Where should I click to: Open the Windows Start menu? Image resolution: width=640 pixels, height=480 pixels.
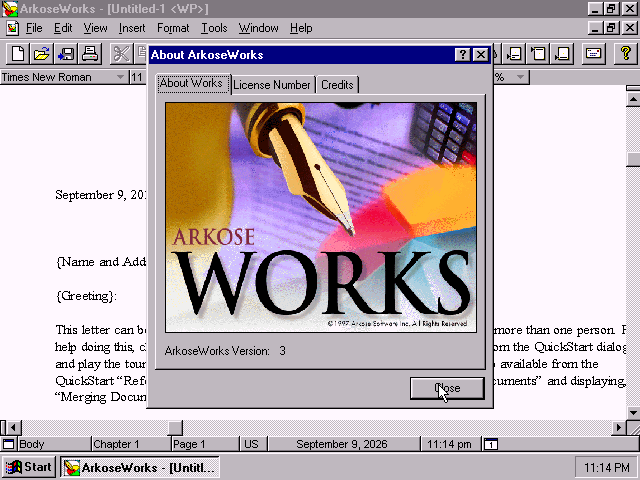coord(29,467)
